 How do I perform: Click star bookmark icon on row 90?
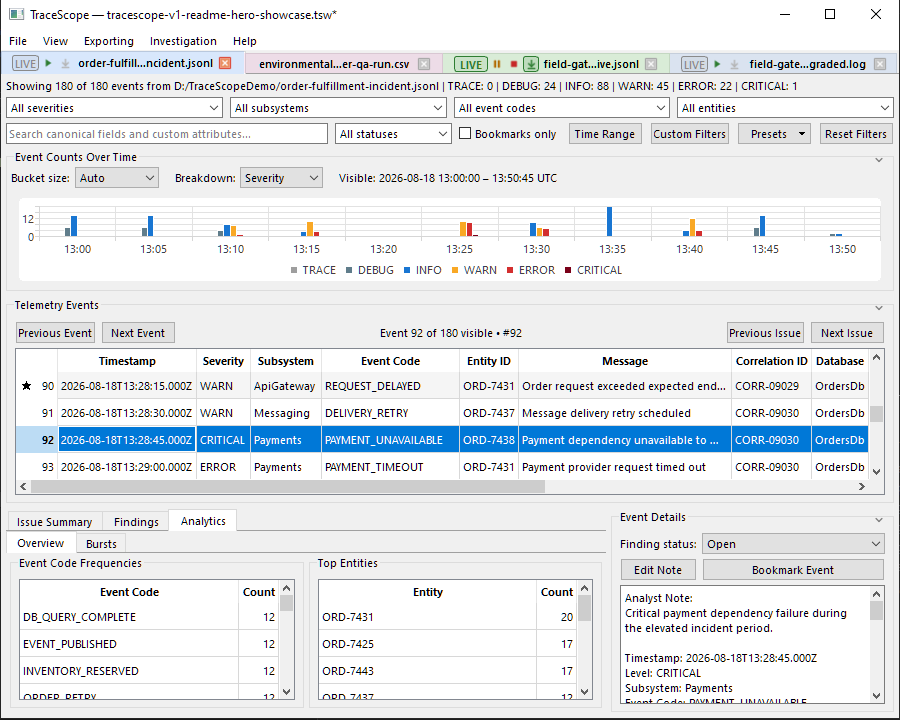(26, 386)
